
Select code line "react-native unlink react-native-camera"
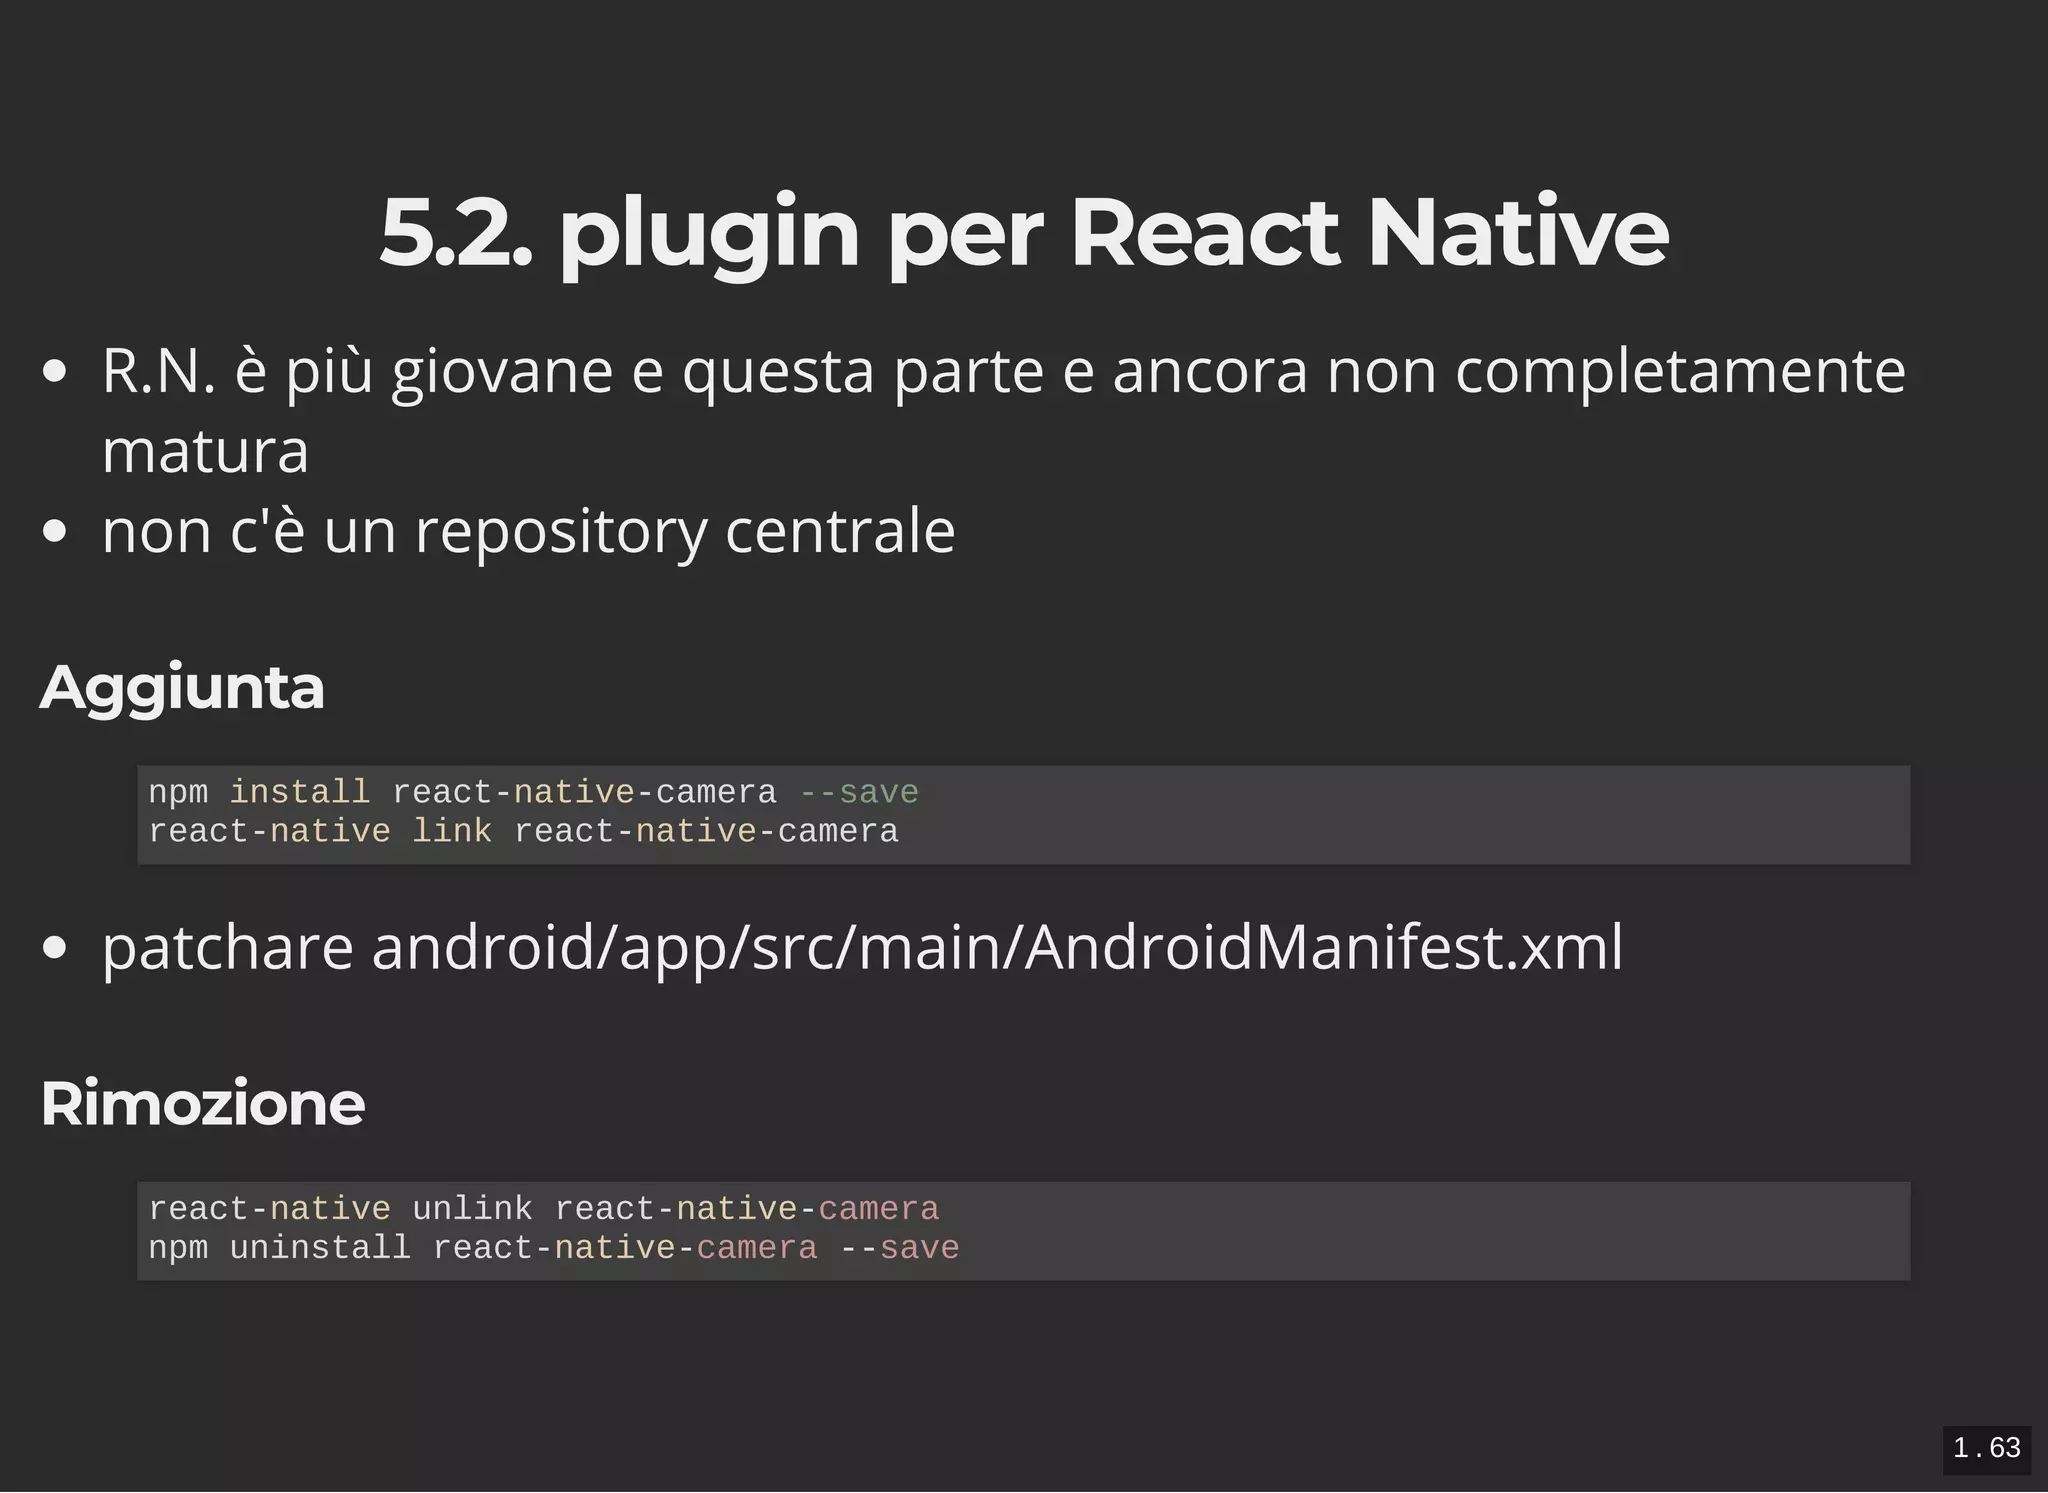pyautogui.click(x=543, y=1209)
